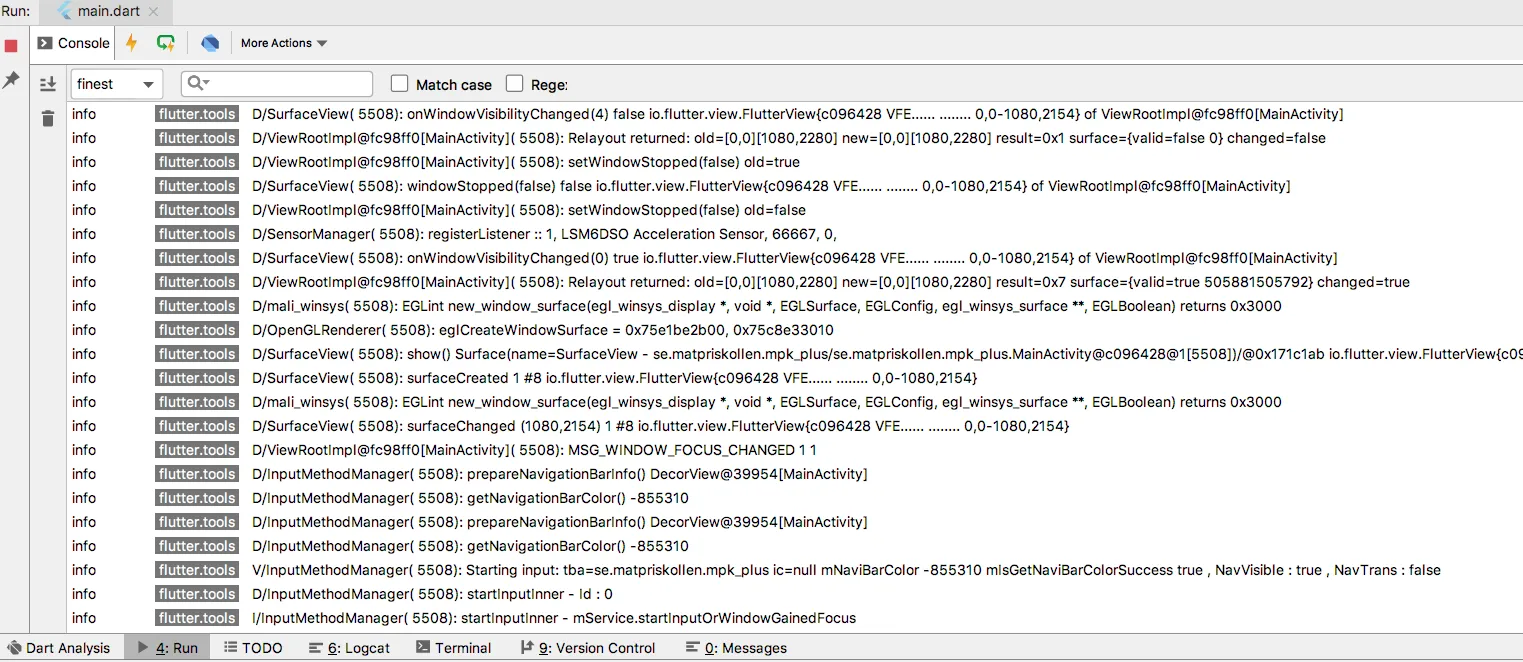This screenshot has height=662, width=1523.
Task: Open 6: Logcat tool window
Action: click(349, 648)
